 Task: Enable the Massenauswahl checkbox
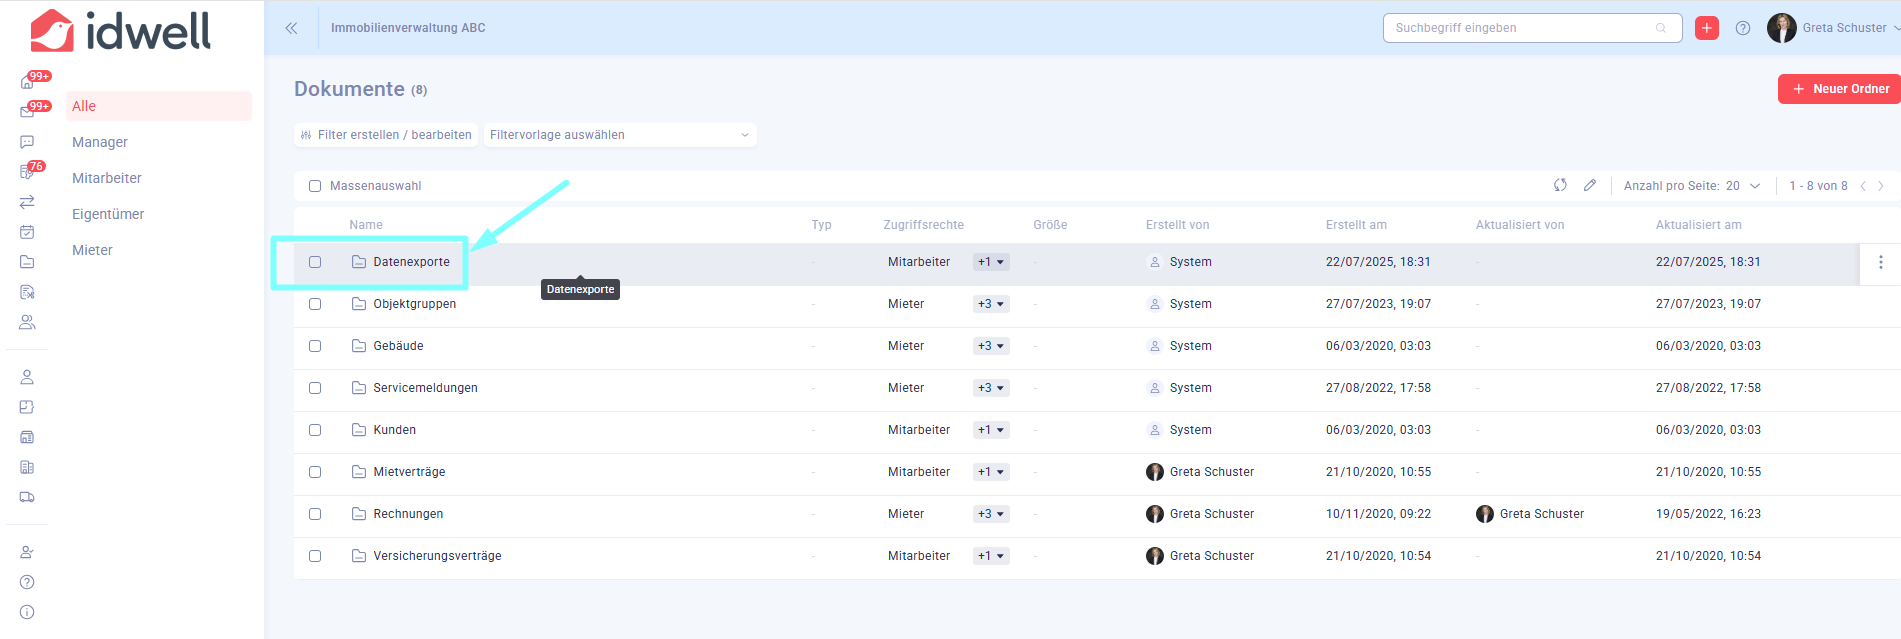(315, 186)
